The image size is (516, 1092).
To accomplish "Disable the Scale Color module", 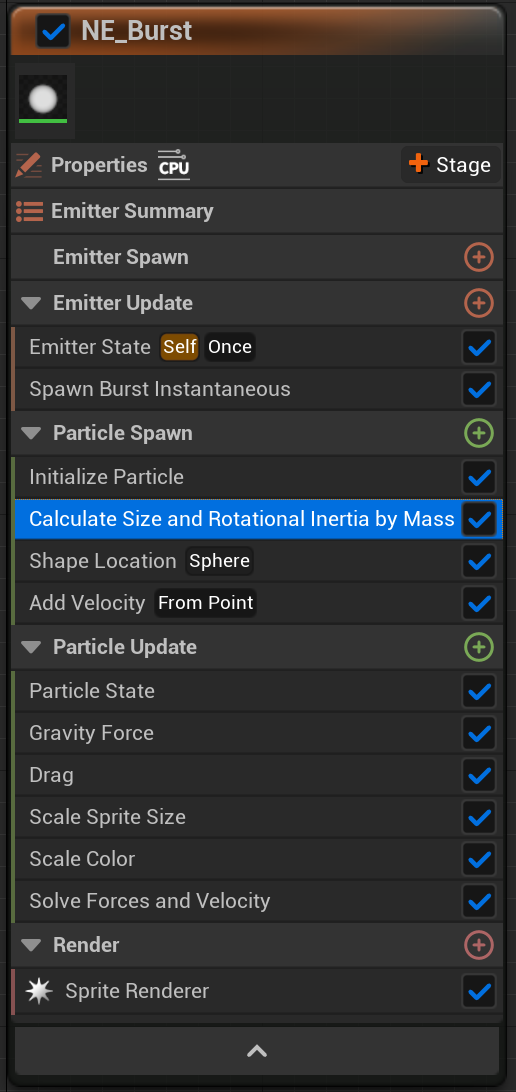I will 479,859.
